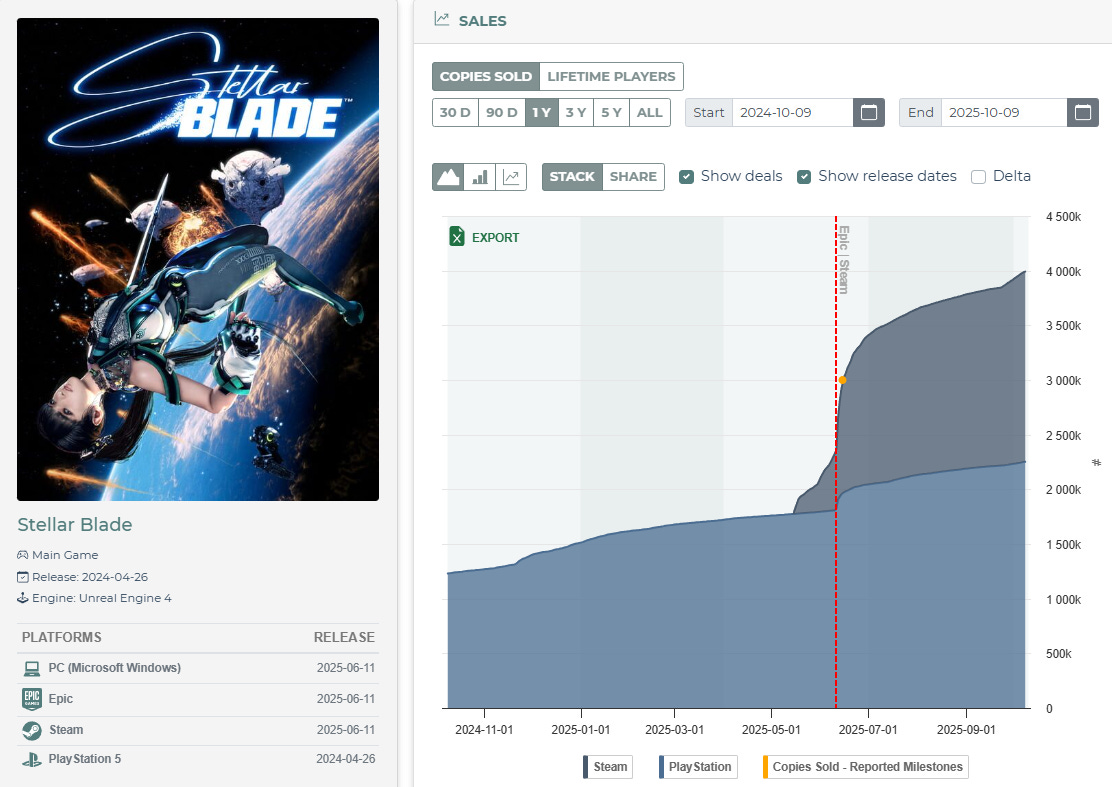Click the Epic Games platform icon
The width and height of the screenshot is (1112, 787).
click(32, 699)
